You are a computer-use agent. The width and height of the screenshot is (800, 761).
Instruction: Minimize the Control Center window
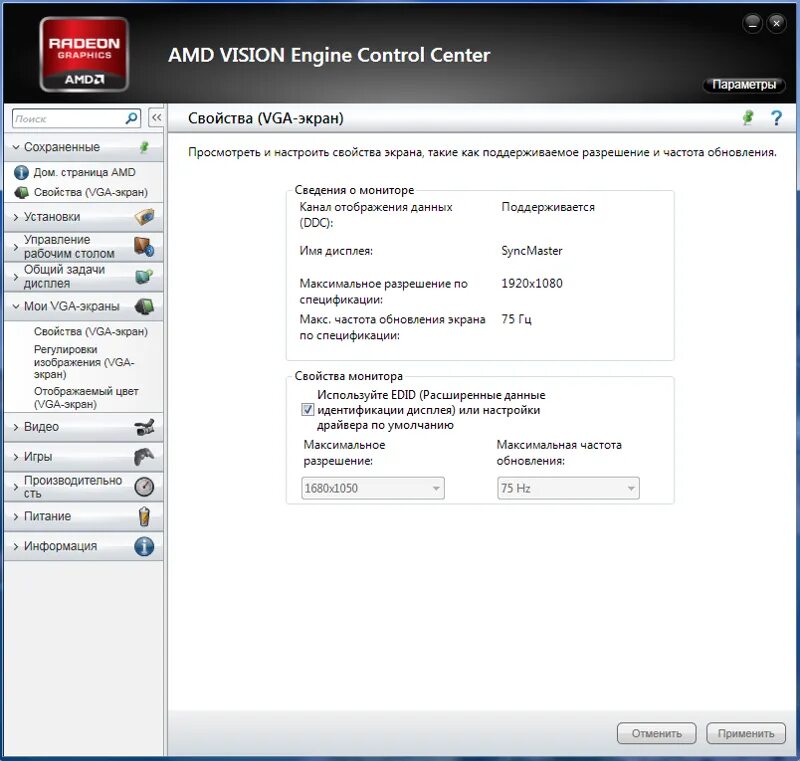pyautogui.click(x=752, y=23)
